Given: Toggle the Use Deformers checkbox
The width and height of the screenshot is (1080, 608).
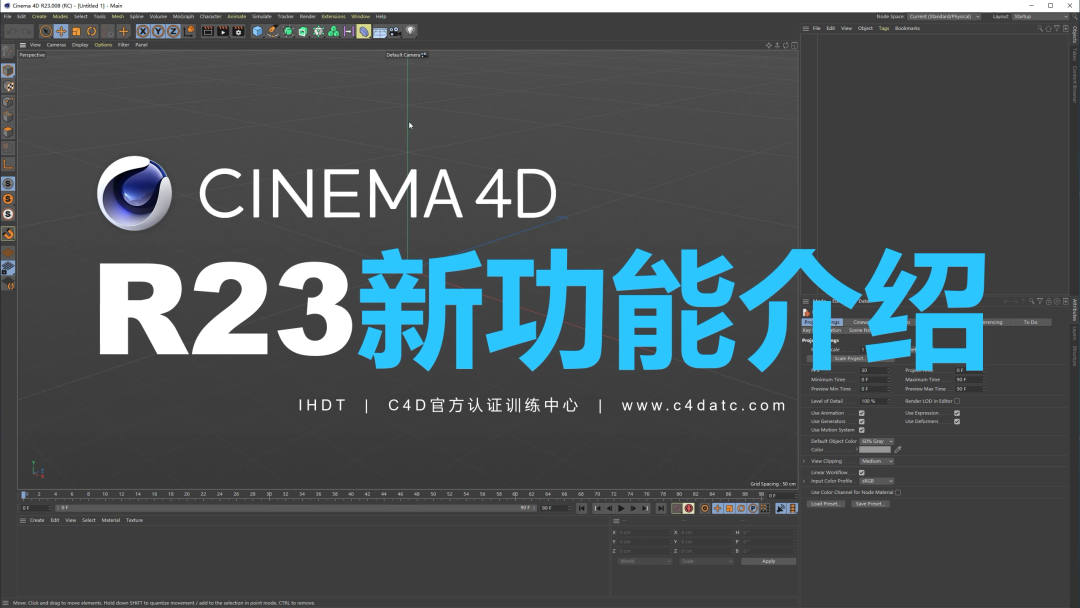Looking at the screenshot, I should coord(957,421).
